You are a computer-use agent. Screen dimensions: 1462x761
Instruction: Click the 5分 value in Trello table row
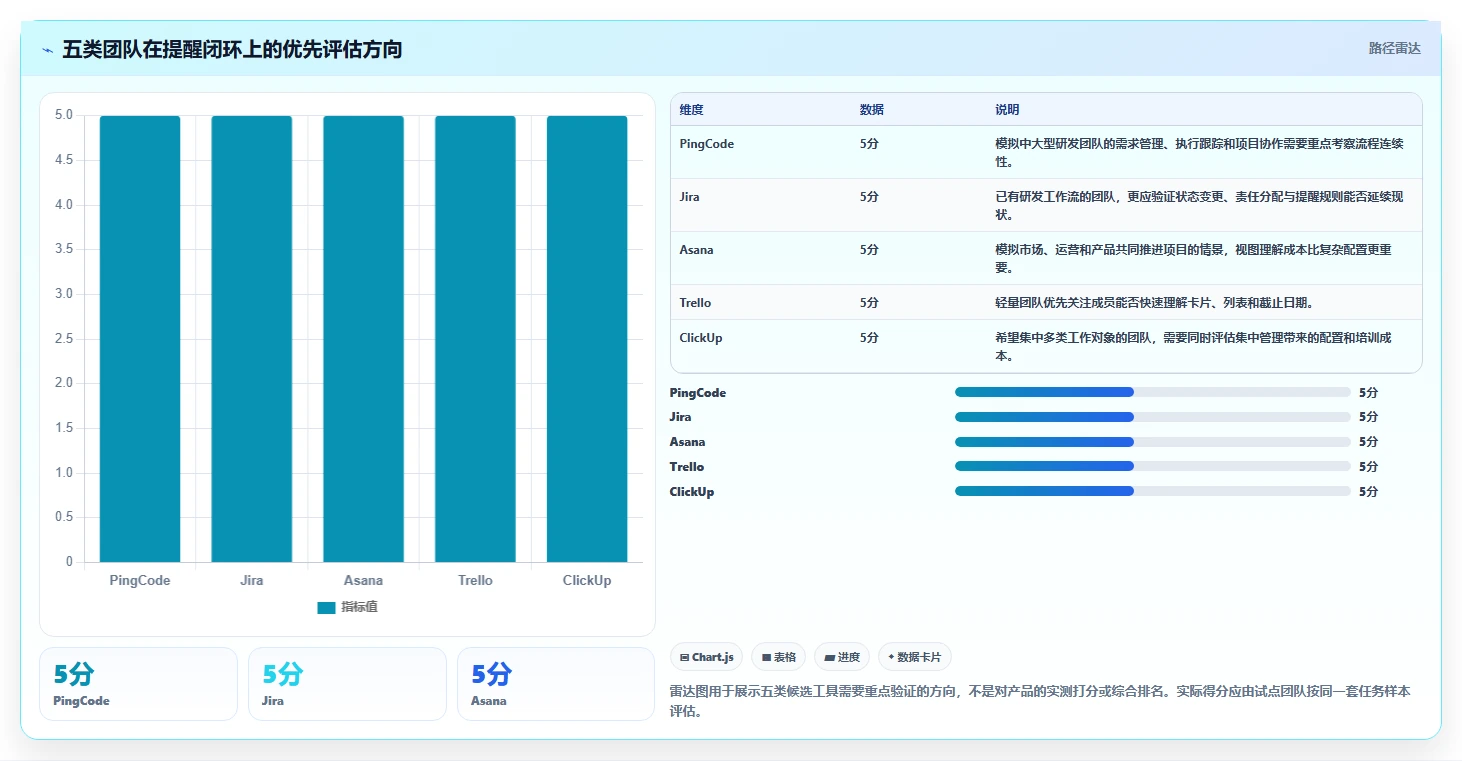point(869,303)
